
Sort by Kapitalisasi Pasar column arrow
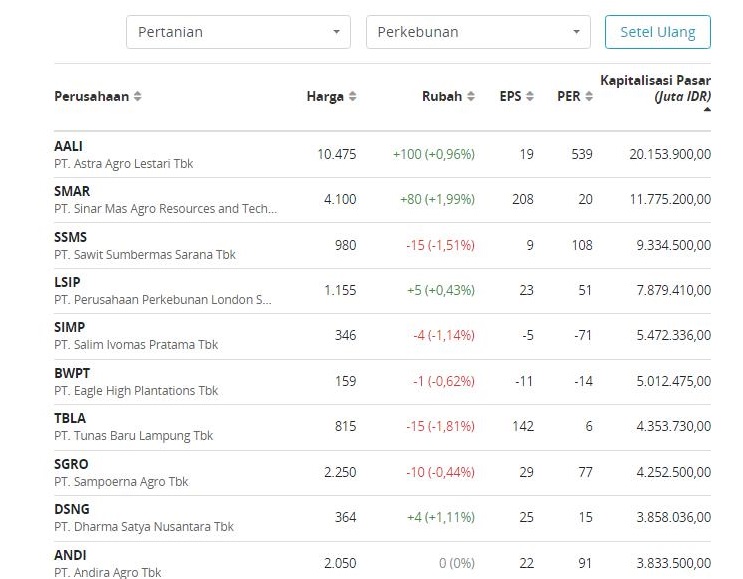pyautogui.click(x=707, y=109)
